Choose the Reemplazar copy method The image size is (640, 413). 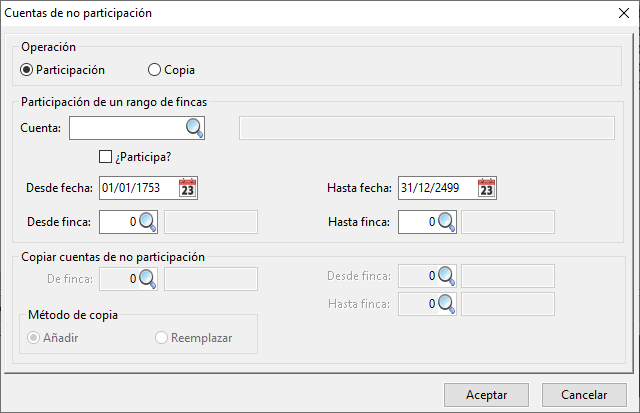coord(162,338)
